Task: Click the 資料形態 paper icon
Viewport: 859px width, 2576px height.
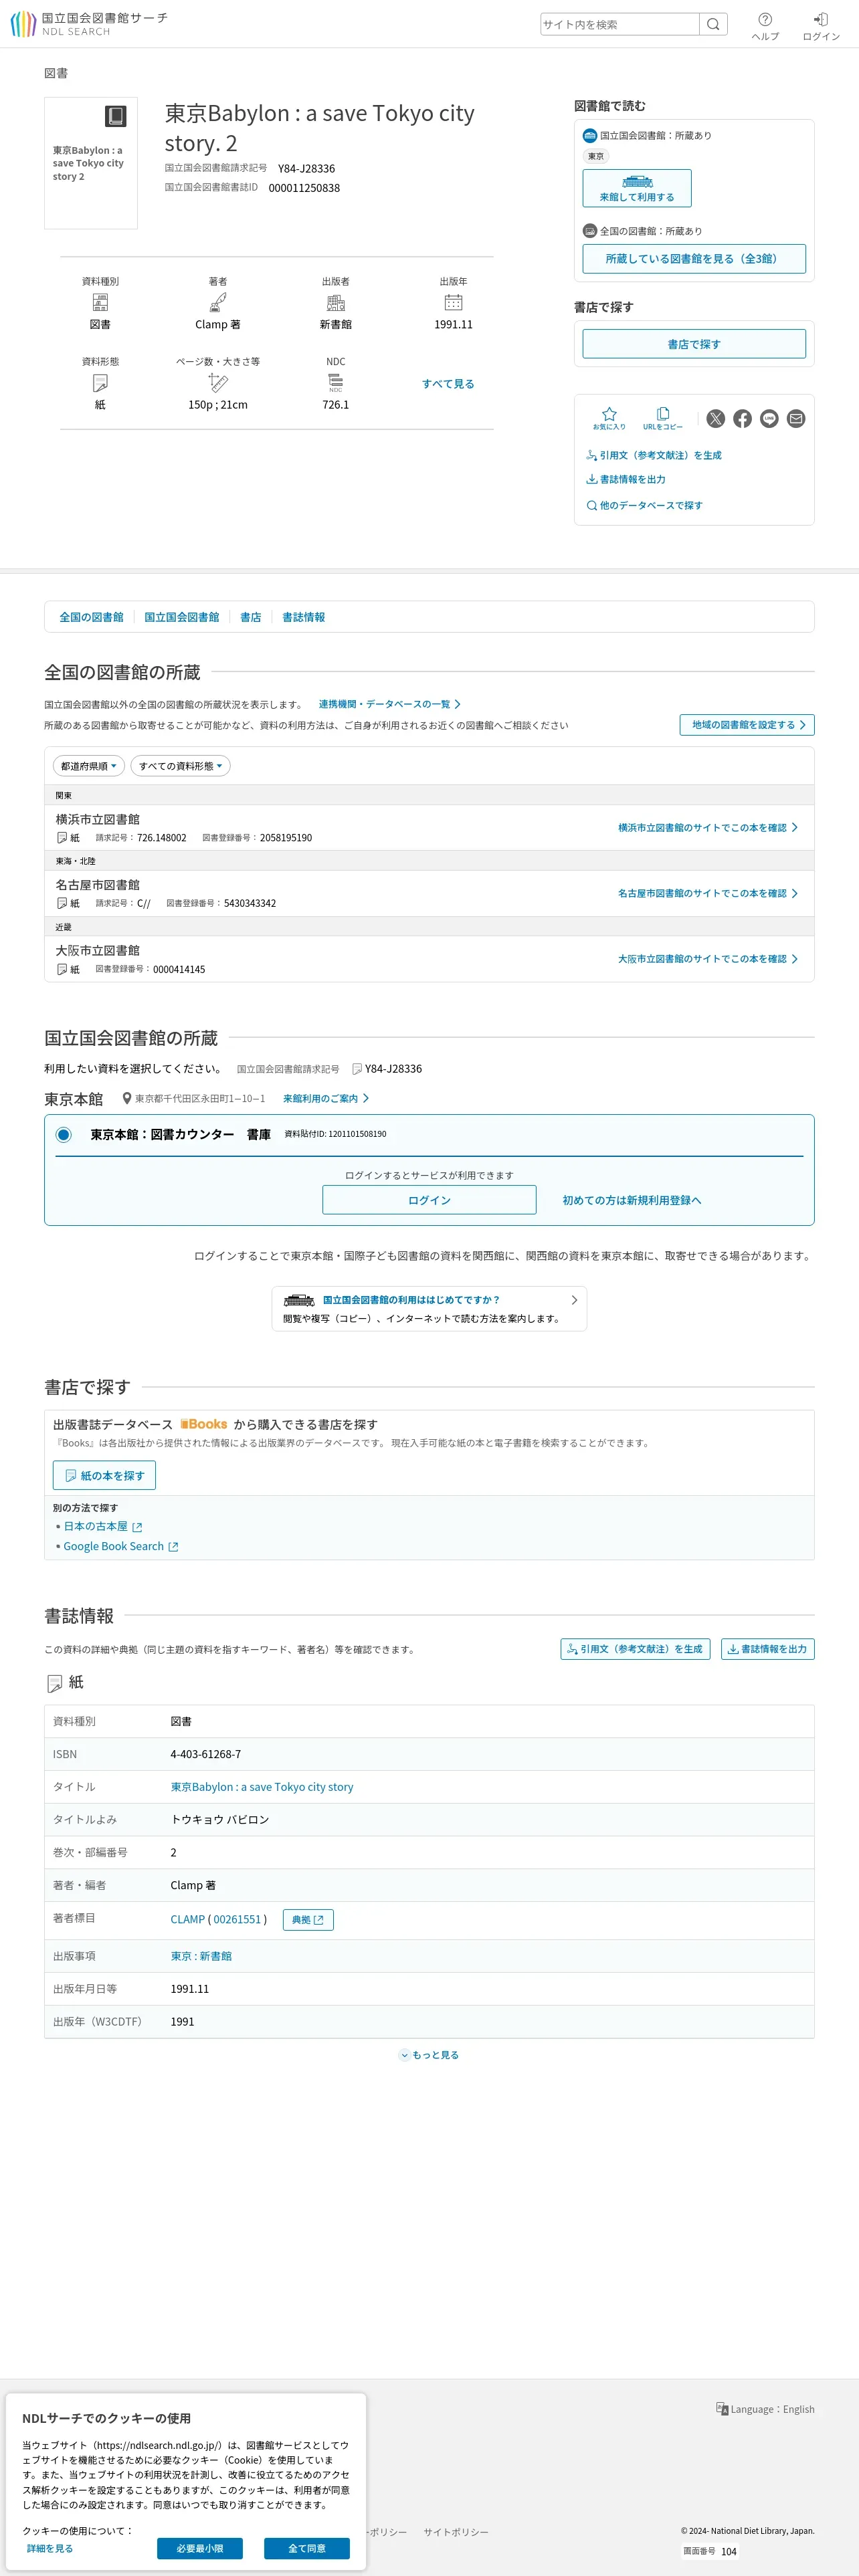Action: (100, 383)
